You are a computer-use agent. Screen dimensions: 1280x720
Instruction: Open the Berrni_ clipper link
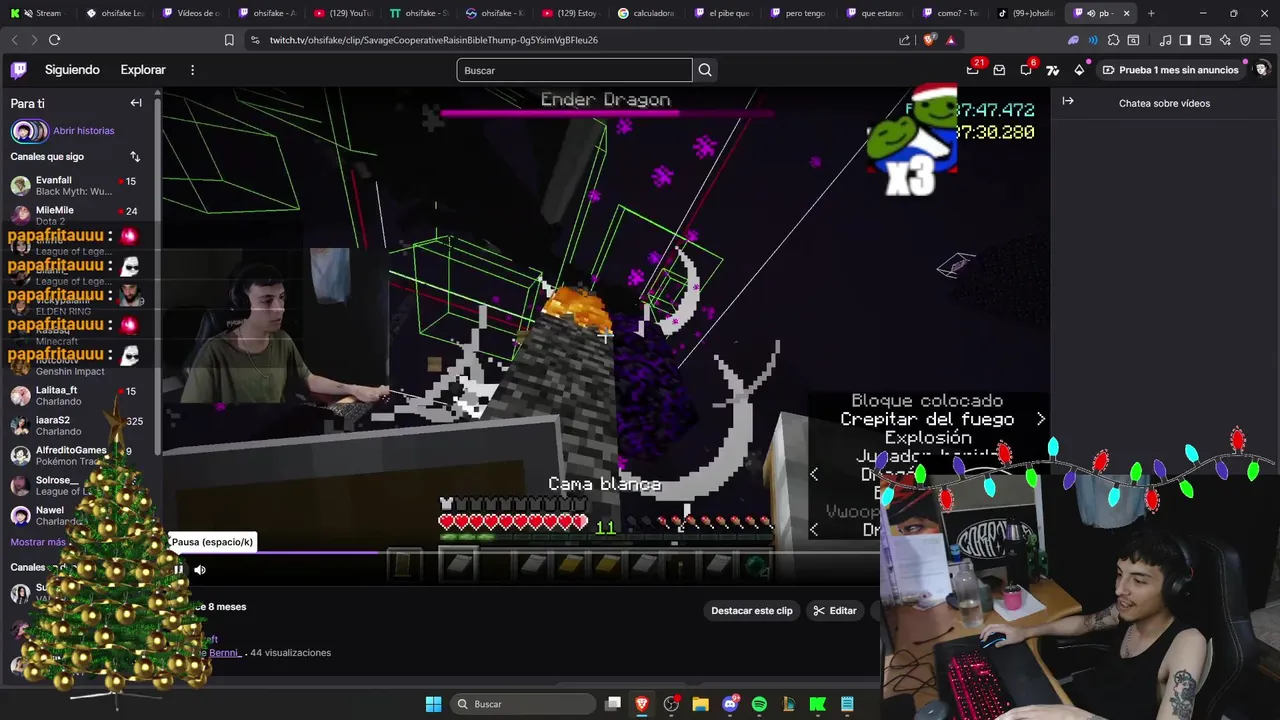[225, 653]
